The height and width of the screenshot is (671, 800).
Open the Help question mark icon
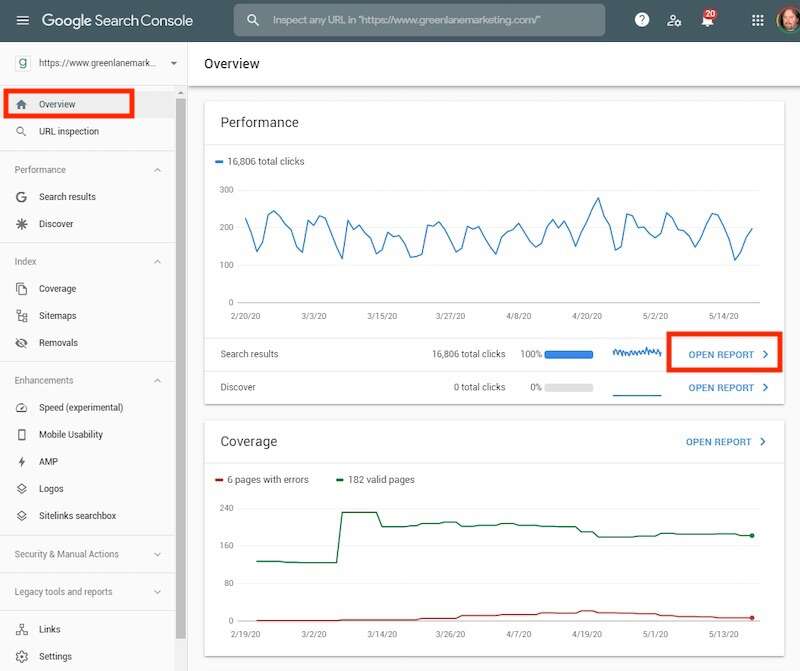(642, 20)
